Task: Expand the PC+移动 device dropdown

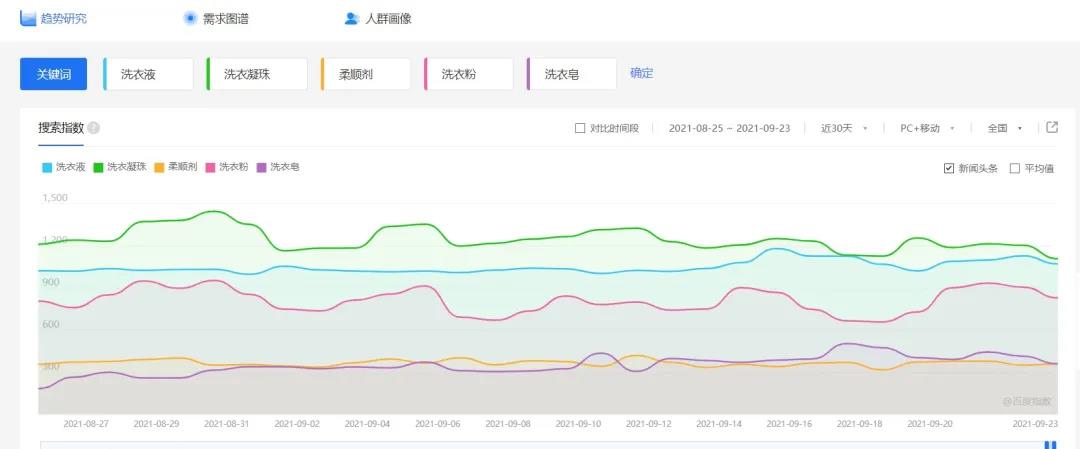Action: point(927,128)
